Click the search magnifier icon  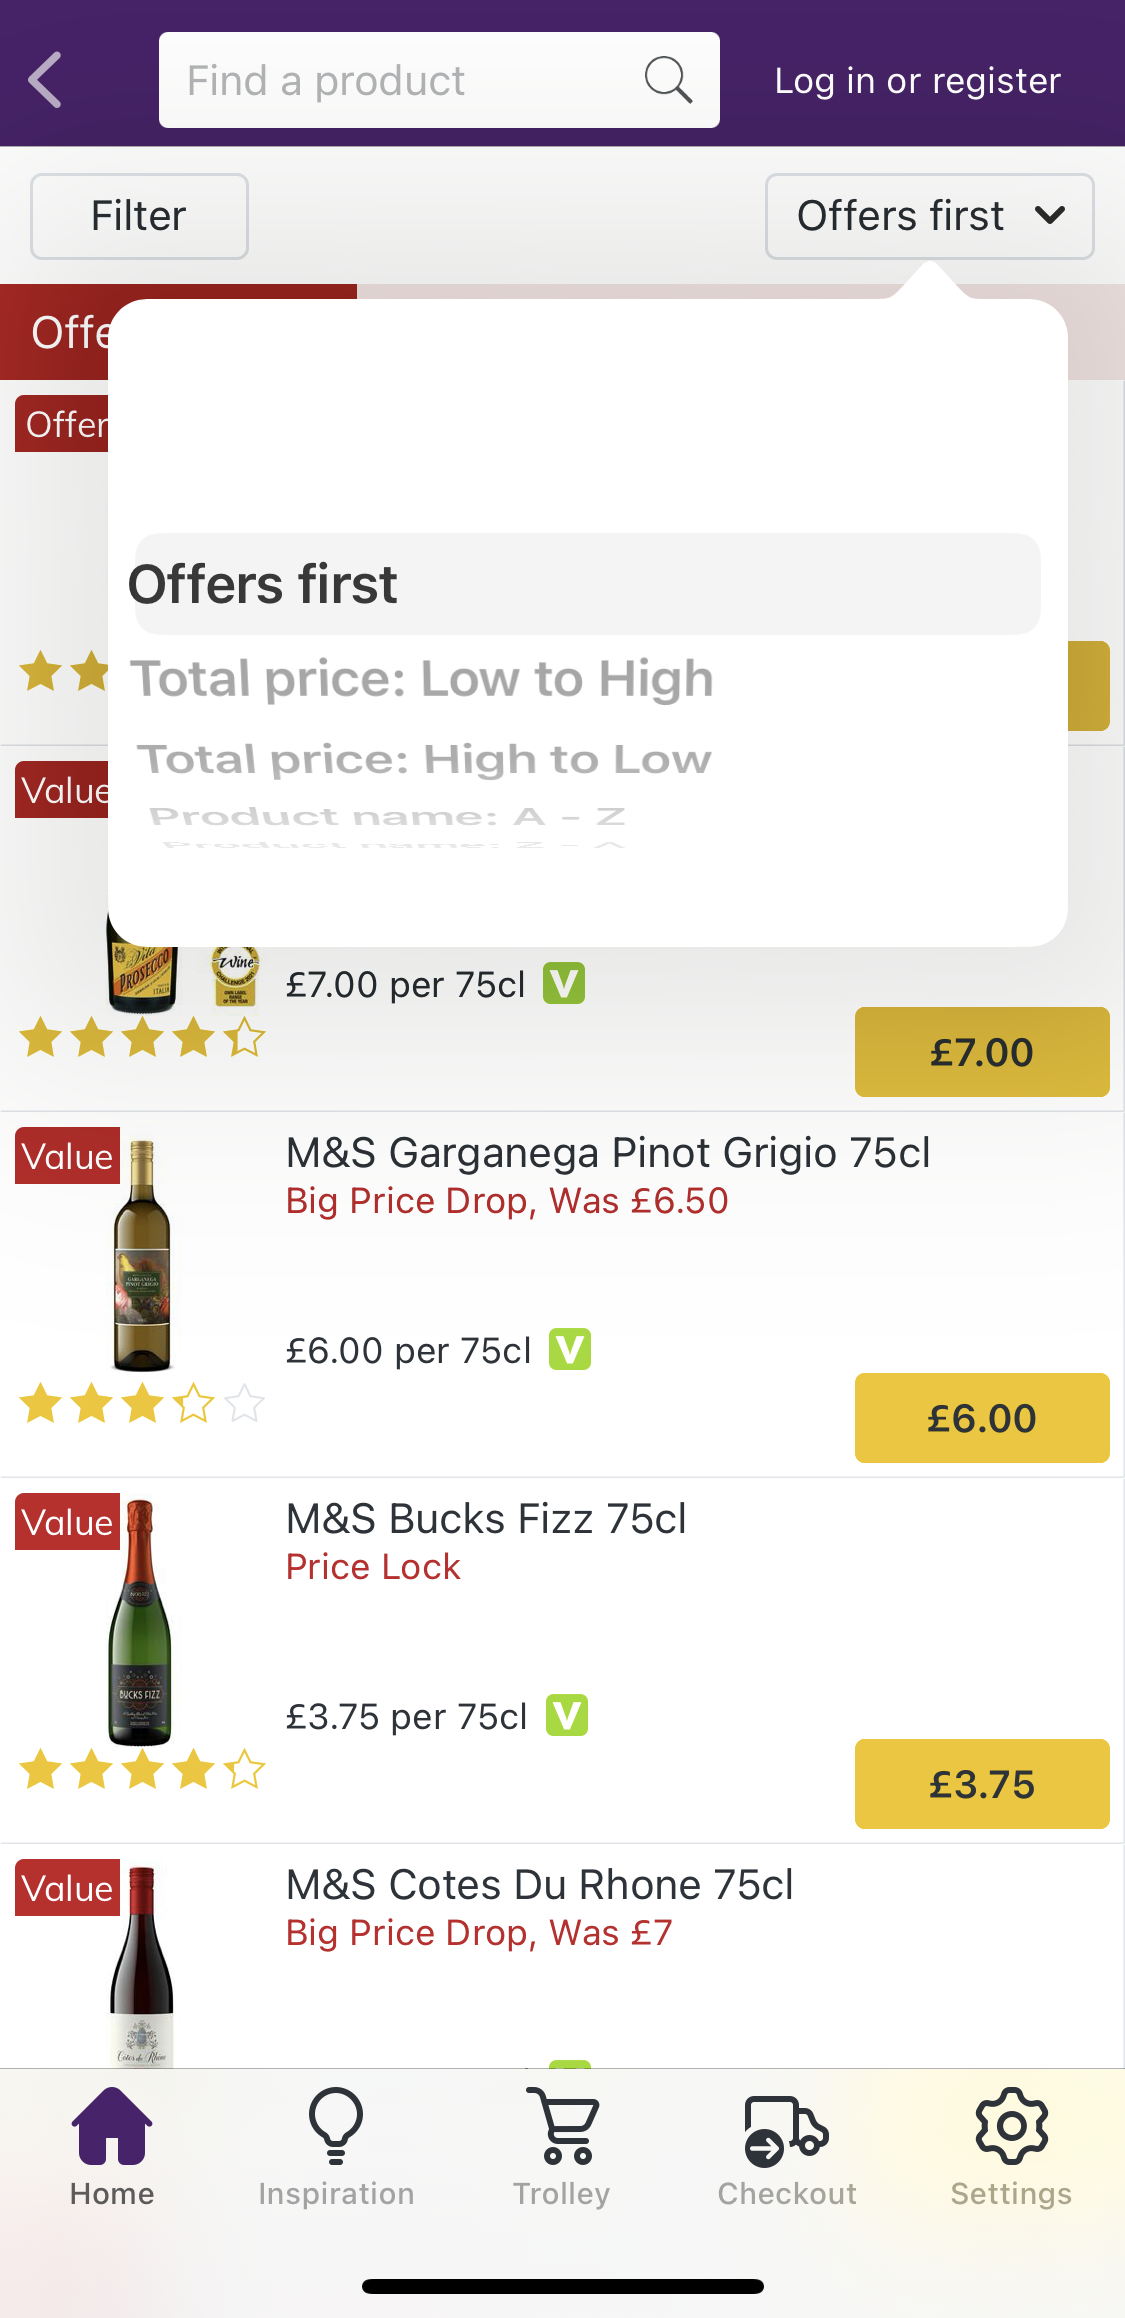pyautogui.click(x=668, y=80)
